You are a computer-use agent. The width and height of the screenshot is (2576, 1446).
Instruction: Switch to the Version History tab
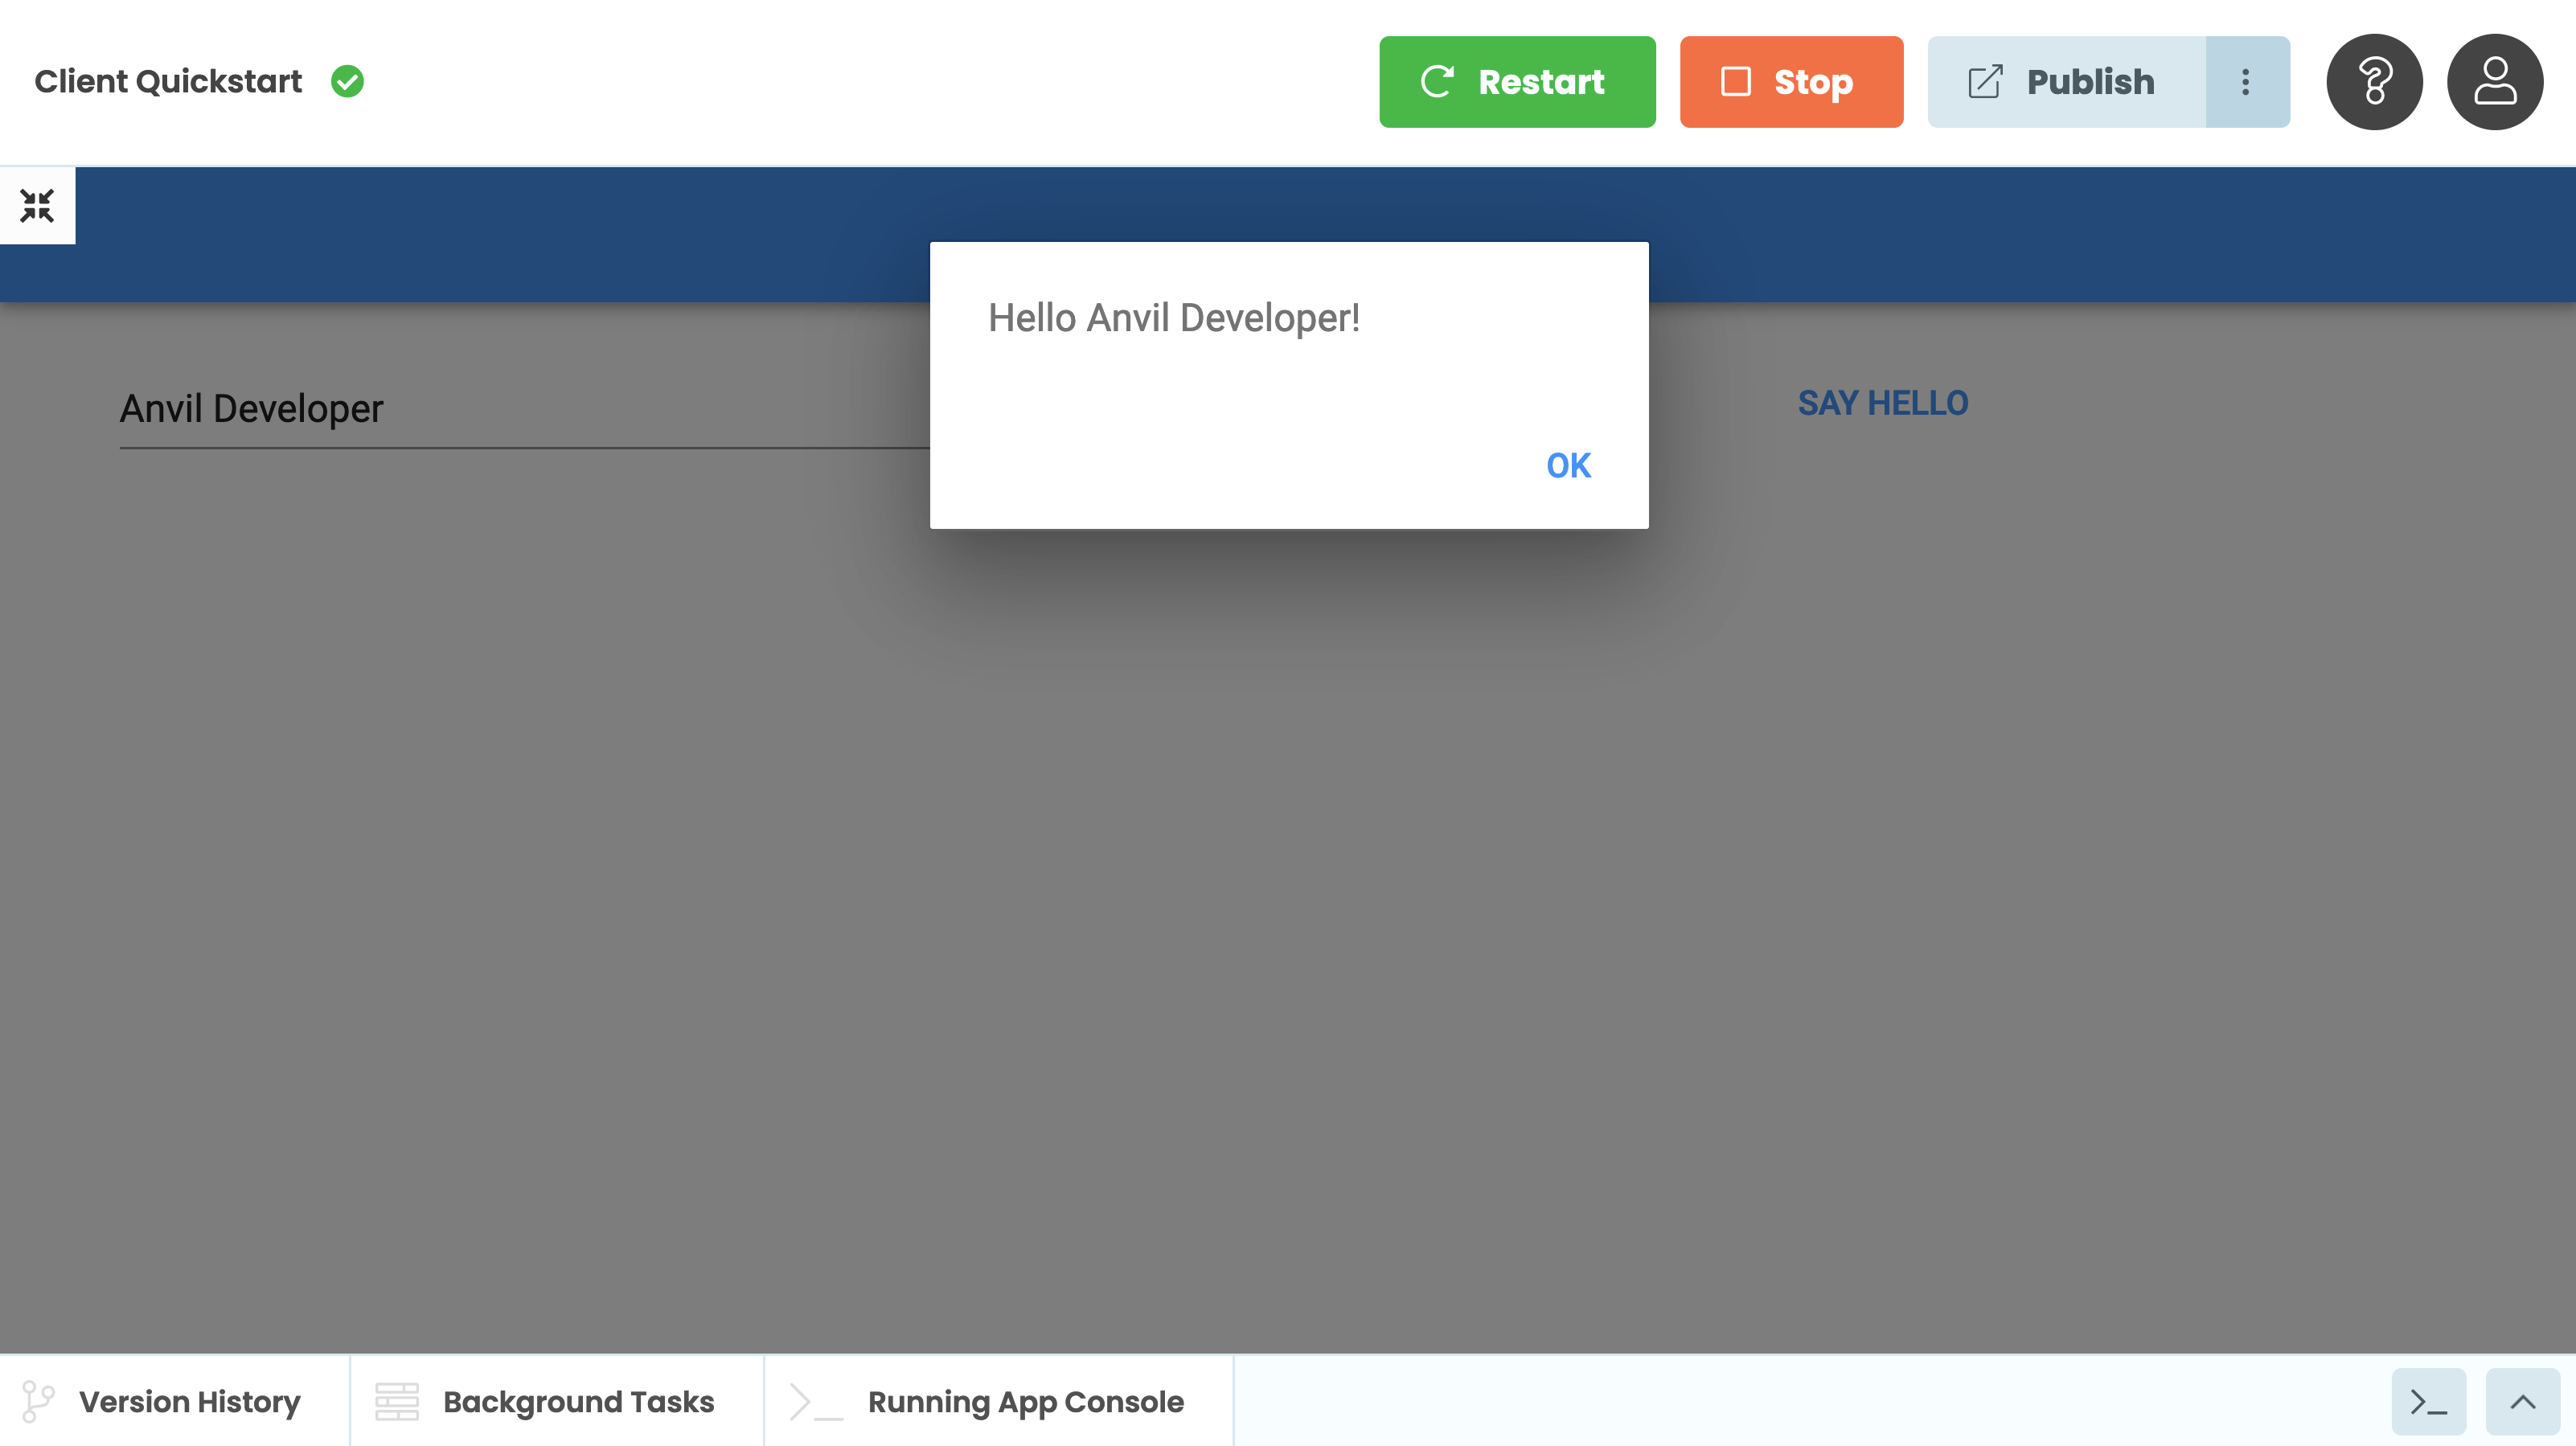point(189,1401)
